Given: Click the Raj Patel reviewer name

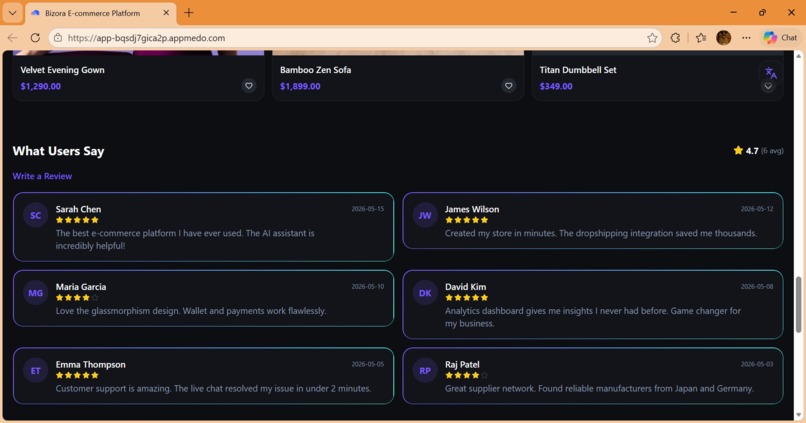Looking at the screenshot, I should pos(462,364).
